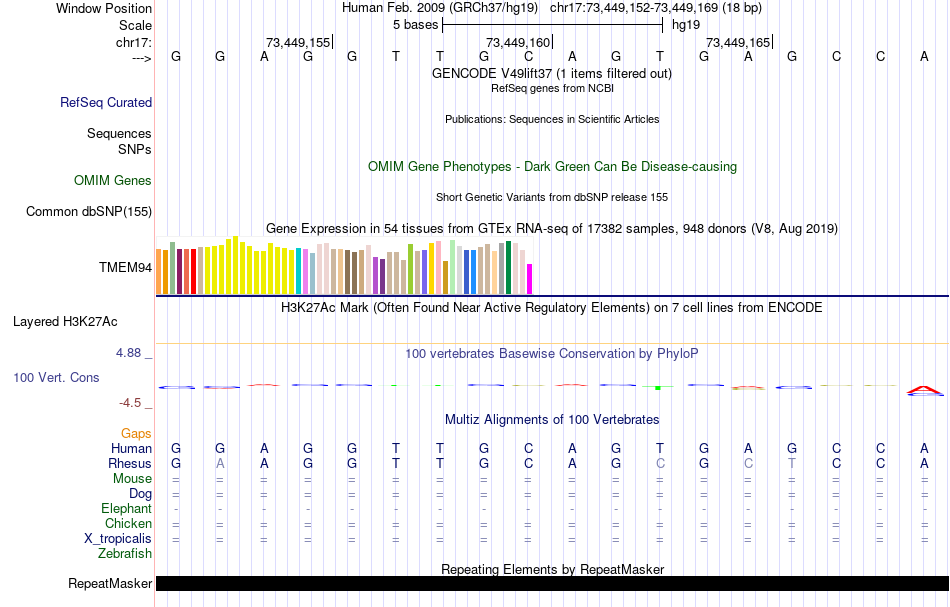The width and height of the screenshot is (950, 607).
Task: Click the Scale label
Action: coord(136,25)
